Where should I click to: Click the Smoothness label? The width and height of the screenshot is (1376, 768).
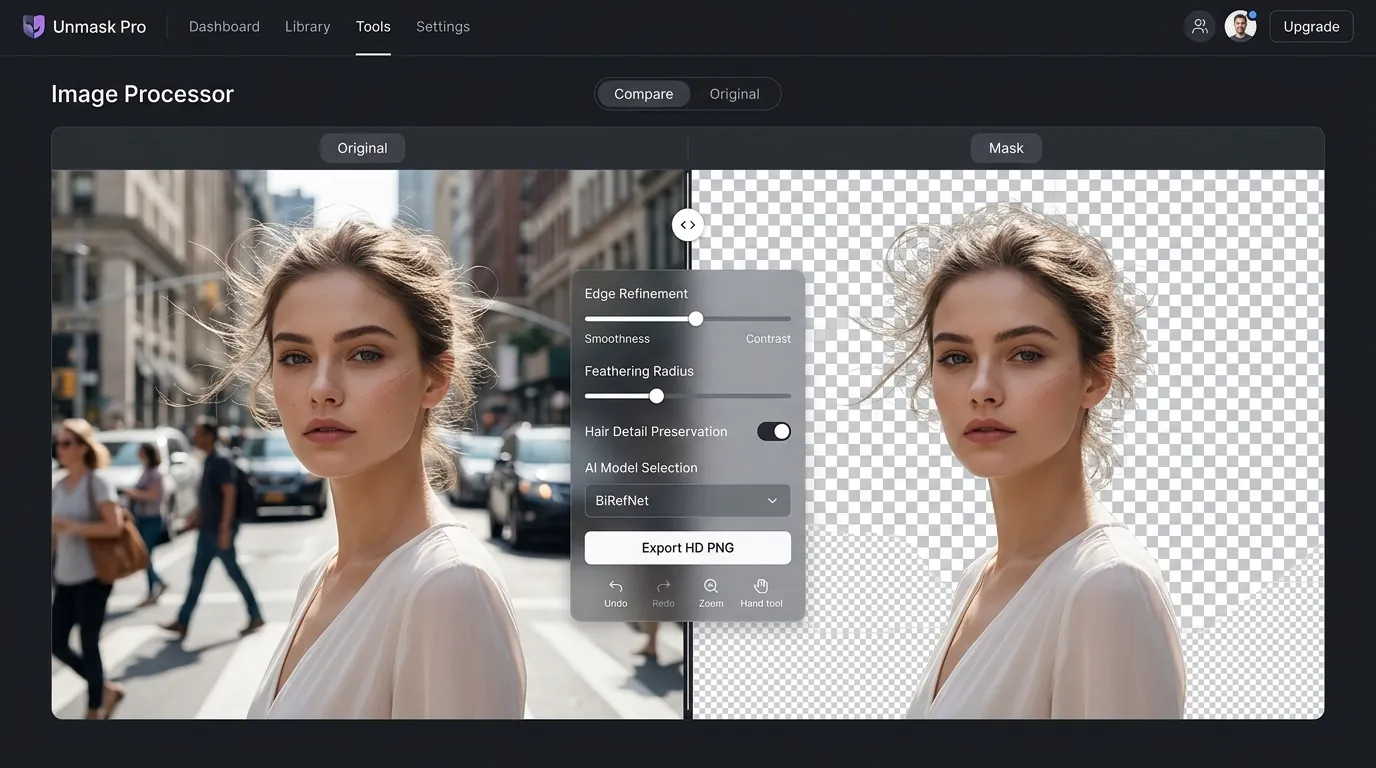tap(617, 339)
